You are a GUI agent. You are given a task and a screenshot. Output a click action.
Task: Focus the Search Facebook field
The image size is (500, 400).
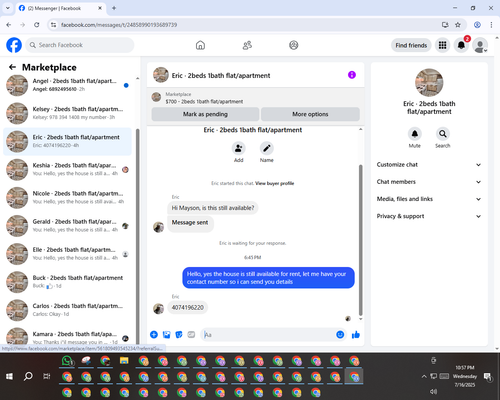tap(80, 45)
